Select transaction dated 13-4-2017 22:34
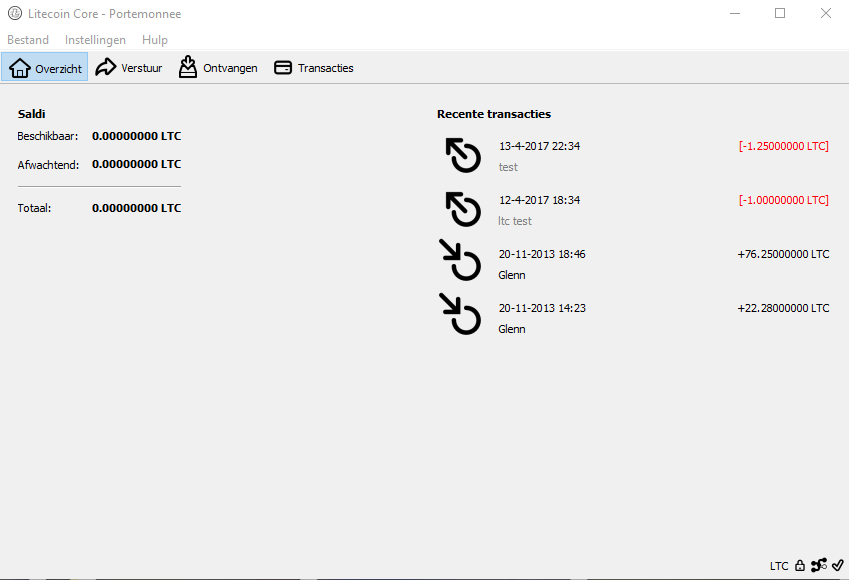This screenshot has height=580, width=849. click(x=634, y=156)
